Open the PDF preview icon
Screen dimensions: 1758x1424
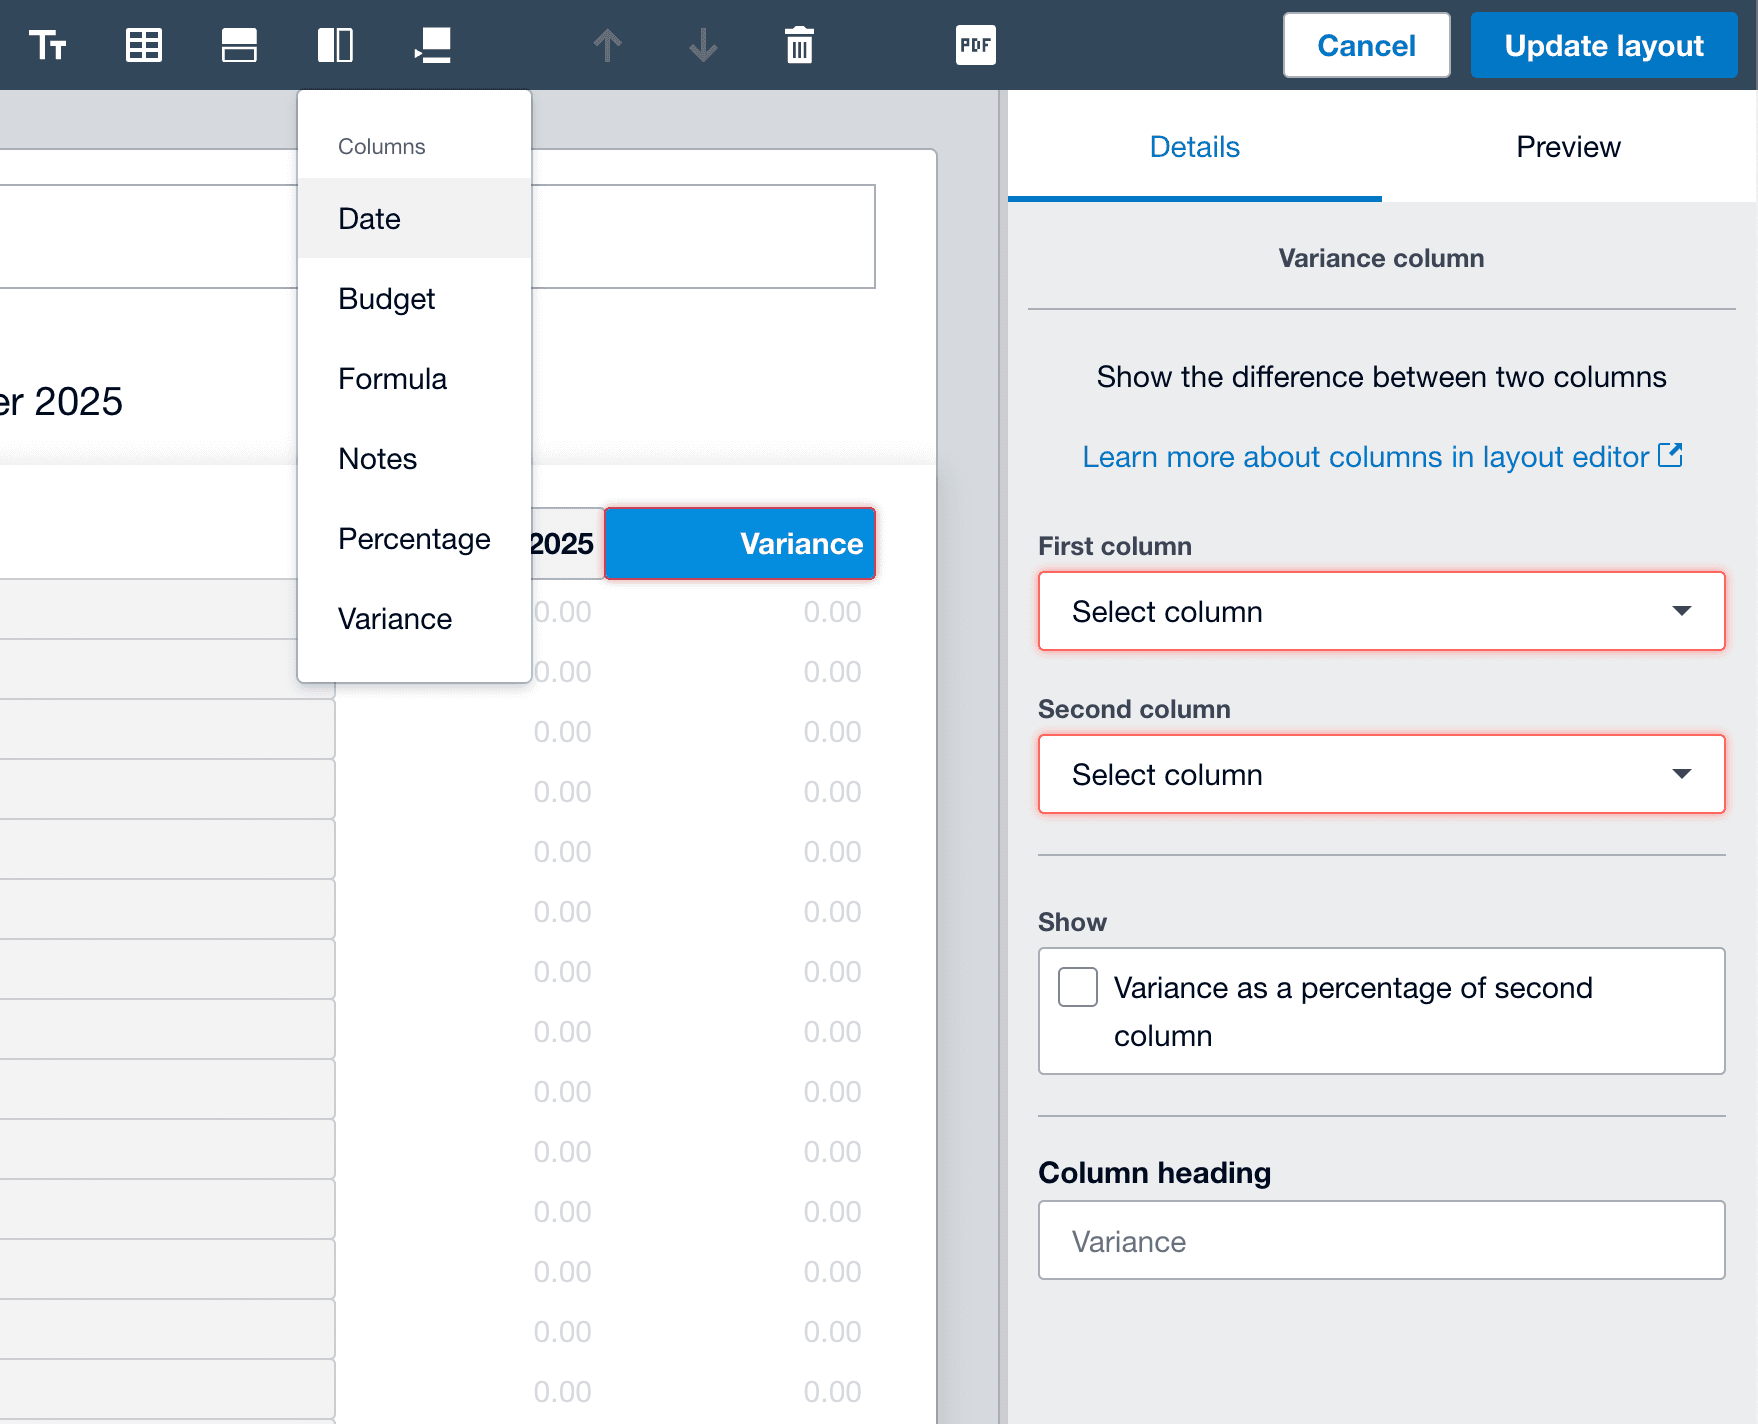pos(974,45)
